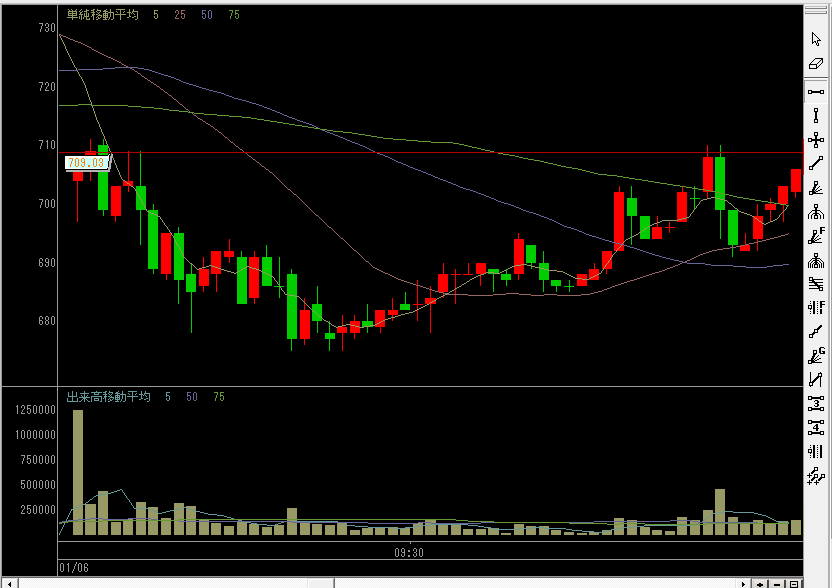The height and width of the screenshot is (588, 832).
Task: Choose the horizontal line drawing tool
Action: pyautogui.click(x=816, y=91)
